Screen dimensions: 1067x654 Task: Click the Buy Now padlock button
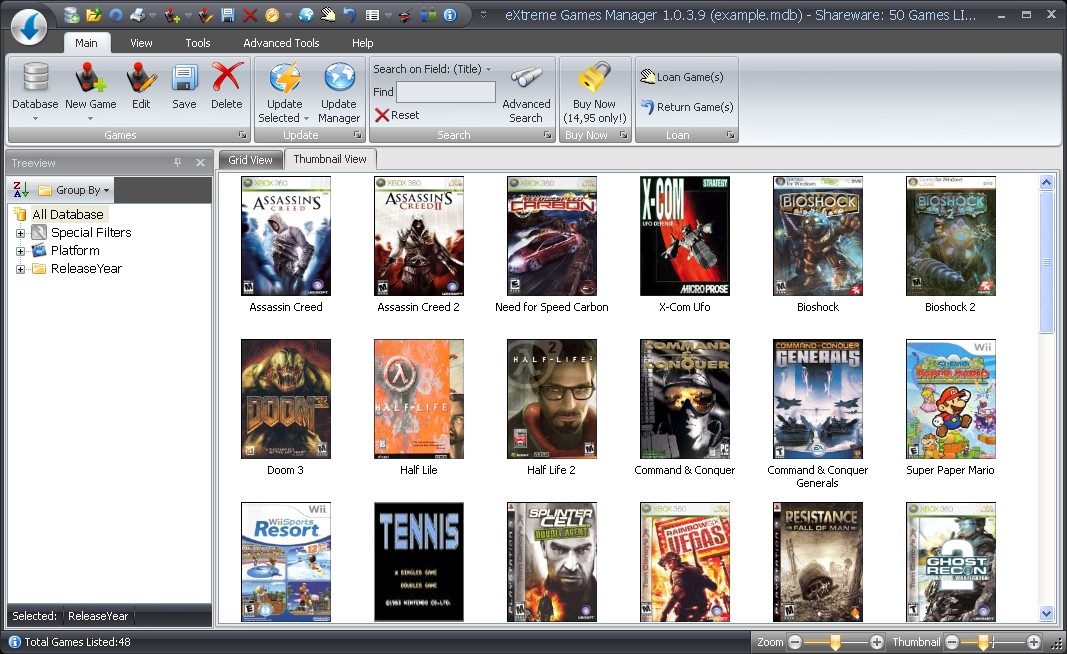(594, 93)
